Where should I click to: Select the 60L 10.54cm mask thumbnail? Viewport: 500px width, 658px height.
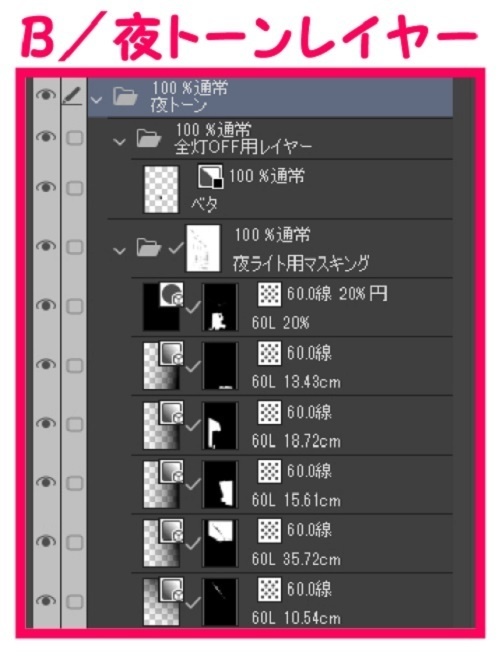tap(220, 603)
